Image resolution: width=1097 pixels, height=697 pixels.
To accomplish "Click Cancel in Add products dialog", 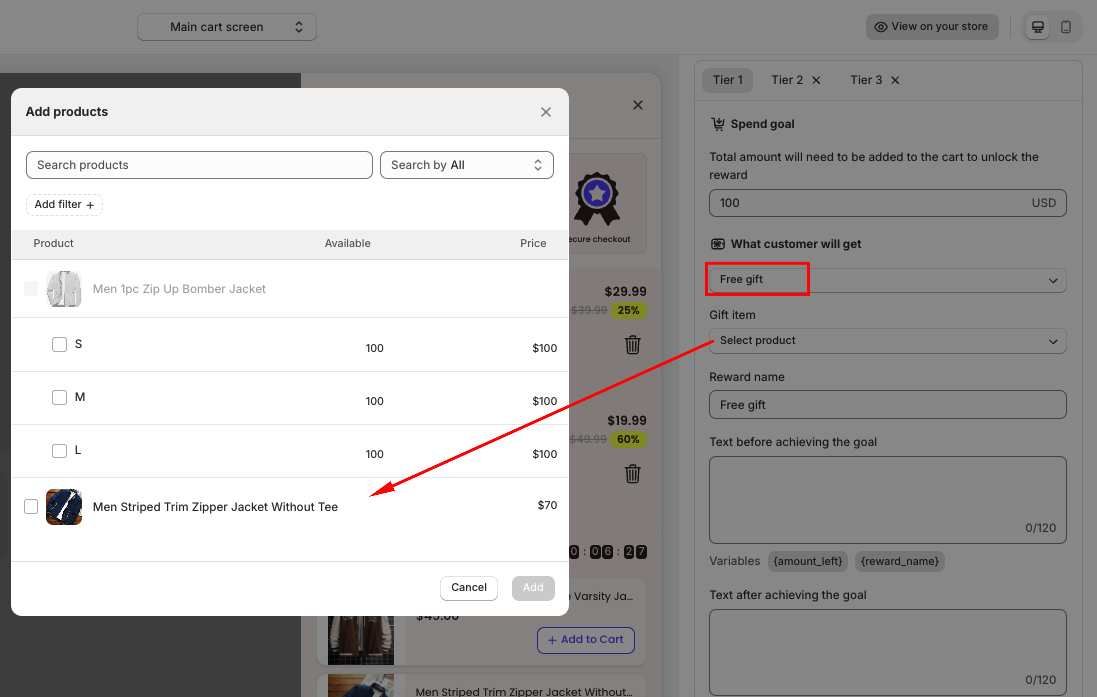I will tap(469, 588).
